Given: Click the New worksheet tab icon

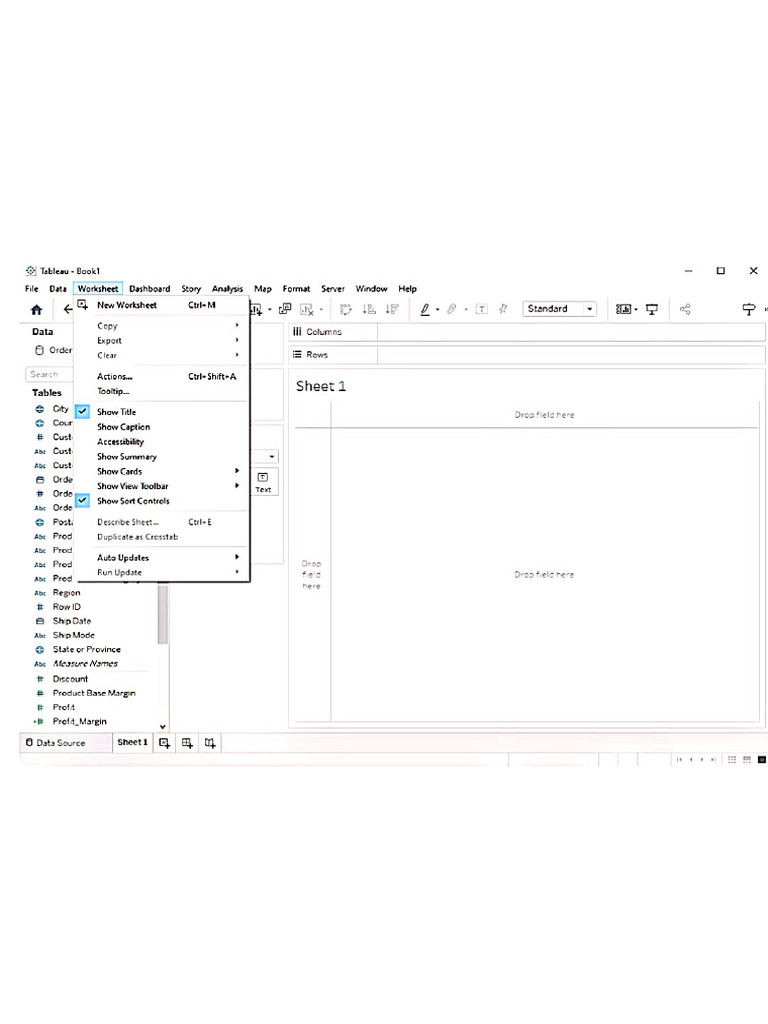Looking at the screenshot, I should click(165, 743).
